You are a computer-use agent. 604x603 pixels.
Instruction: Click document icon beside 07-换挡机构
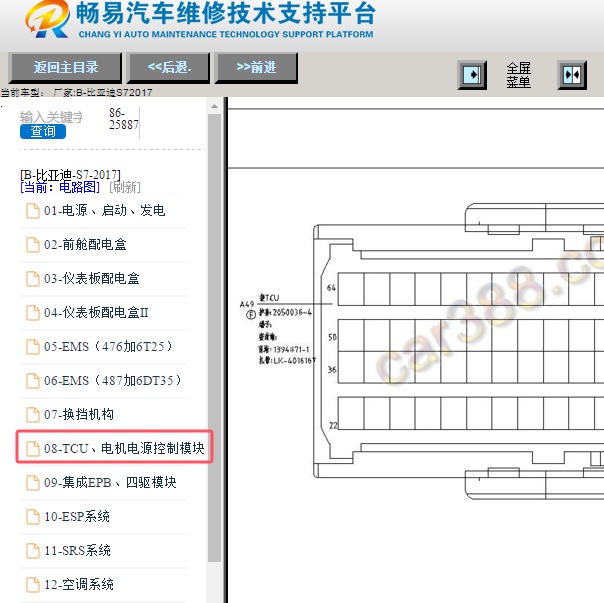point(33,415)
